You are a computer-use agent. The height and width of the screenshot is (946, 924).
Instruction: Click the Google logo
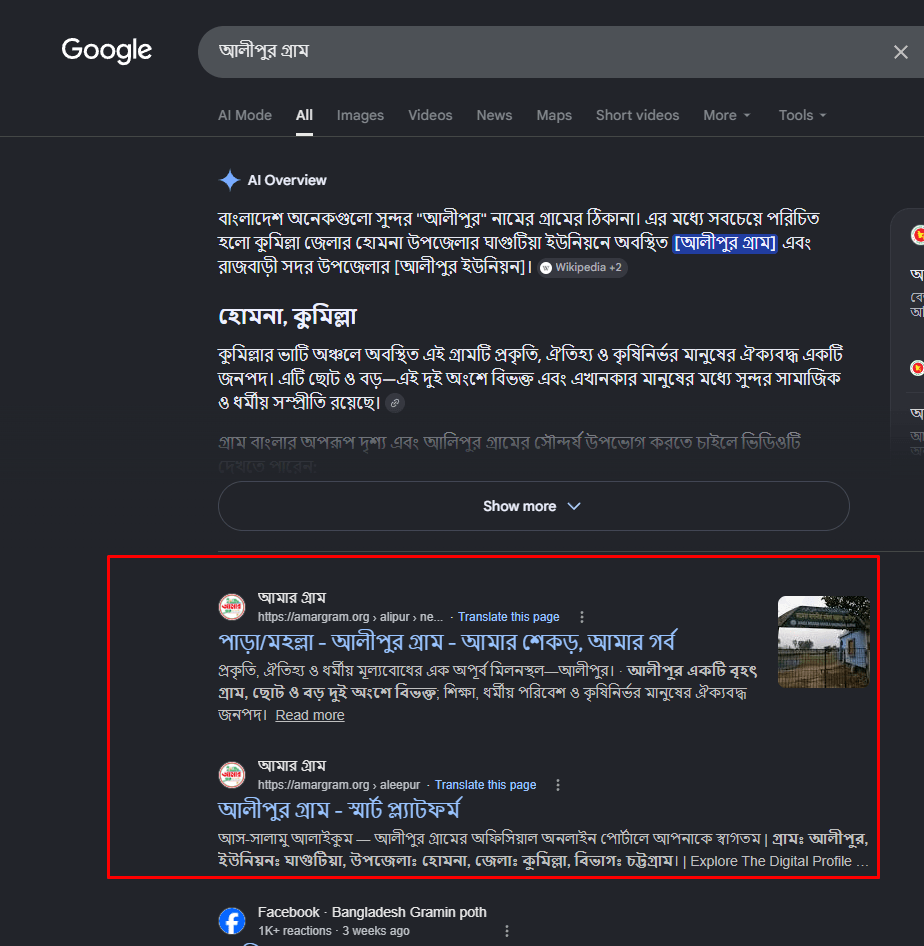point(107,50)
